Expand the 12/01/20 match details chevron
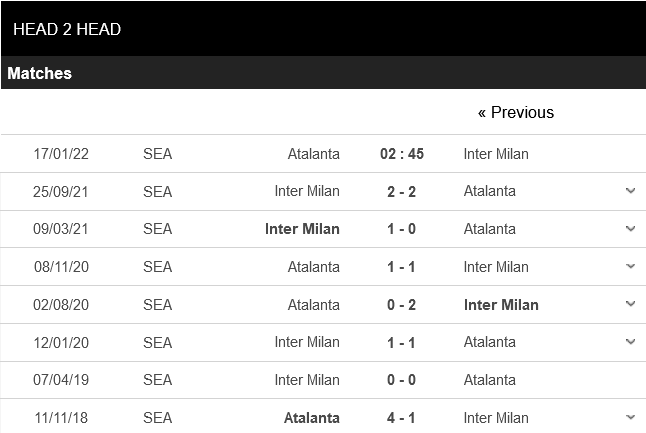 point(630,342)
